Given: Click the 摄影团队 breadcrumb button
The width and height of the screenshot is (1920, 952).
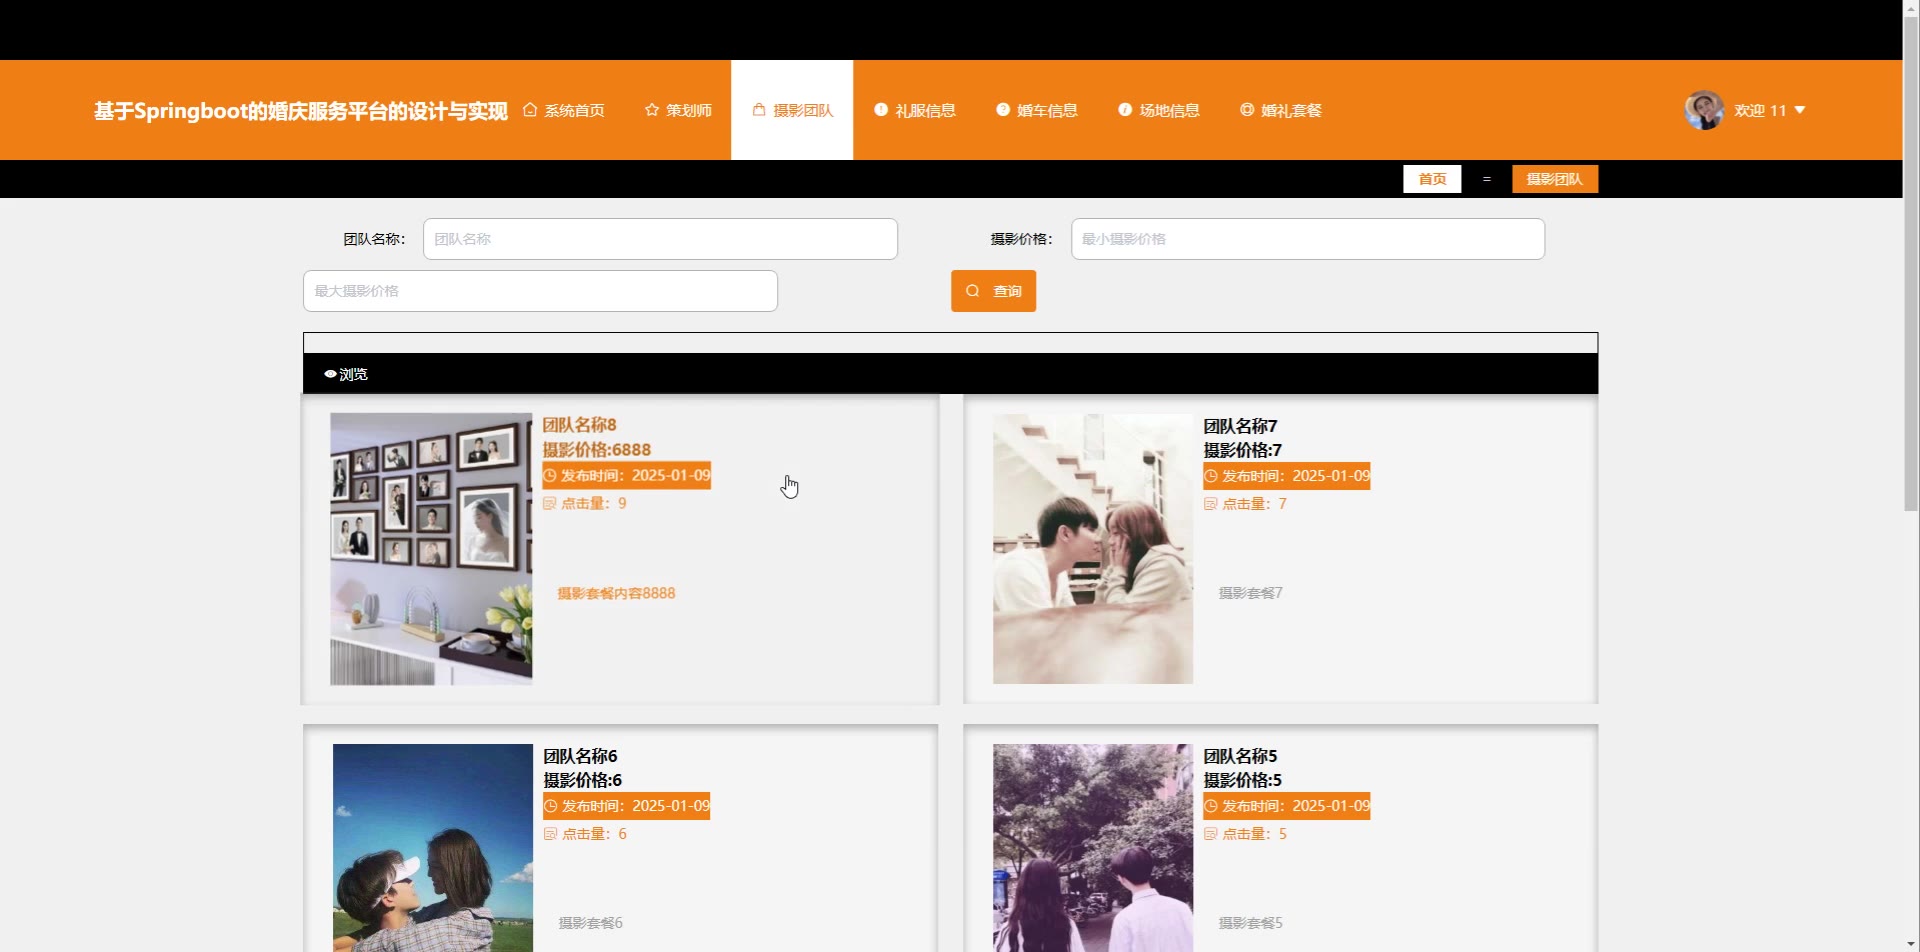Looking at the screenshot, I should [1554, 179].
